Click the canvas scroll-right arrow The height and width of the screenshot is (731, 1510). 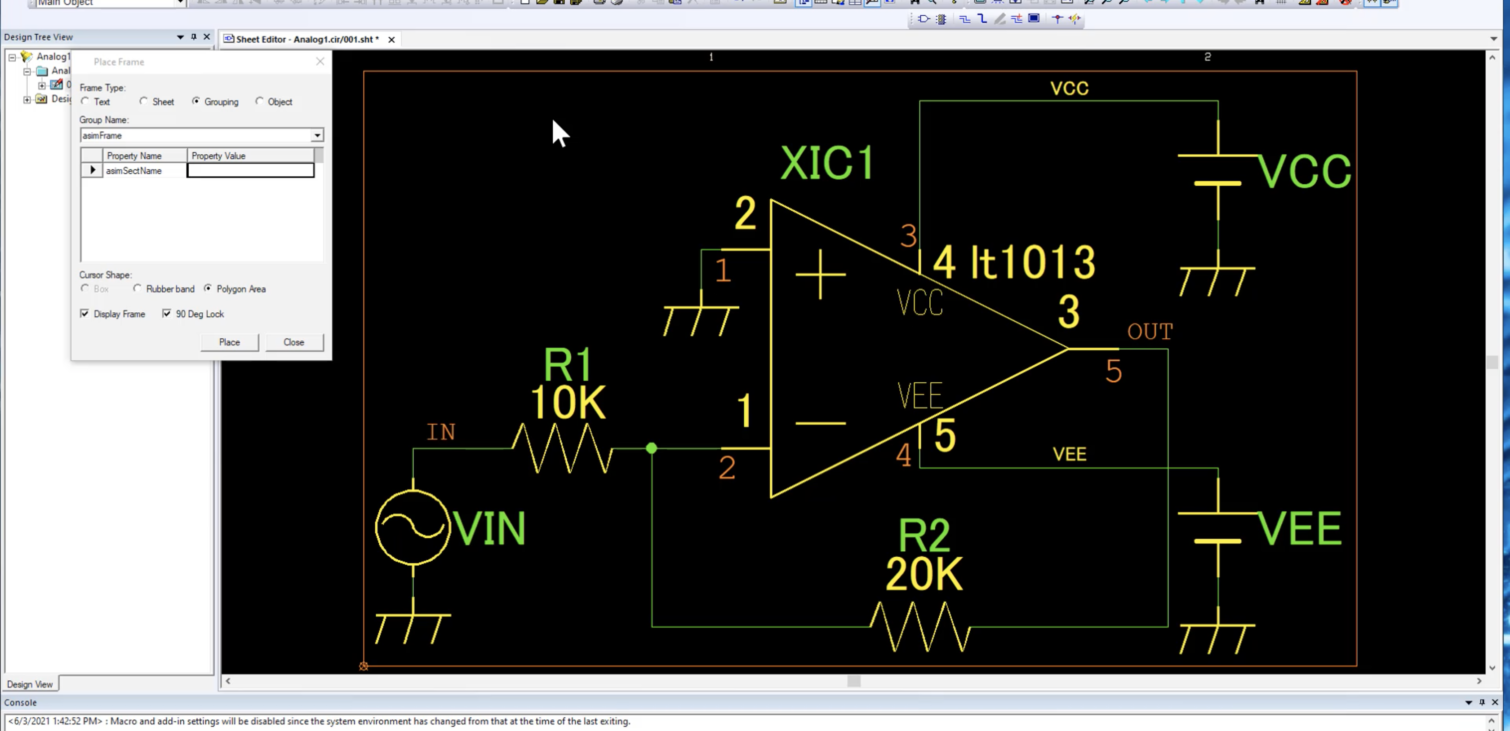(1479, 681)
